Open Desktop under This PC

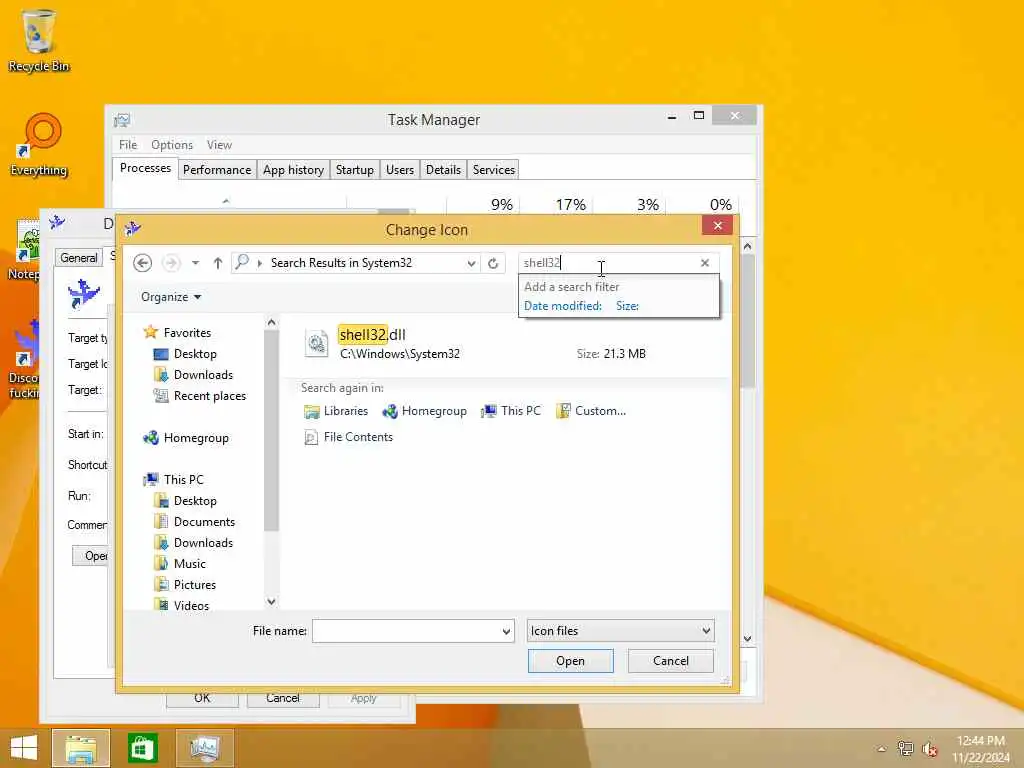[185, 501]
